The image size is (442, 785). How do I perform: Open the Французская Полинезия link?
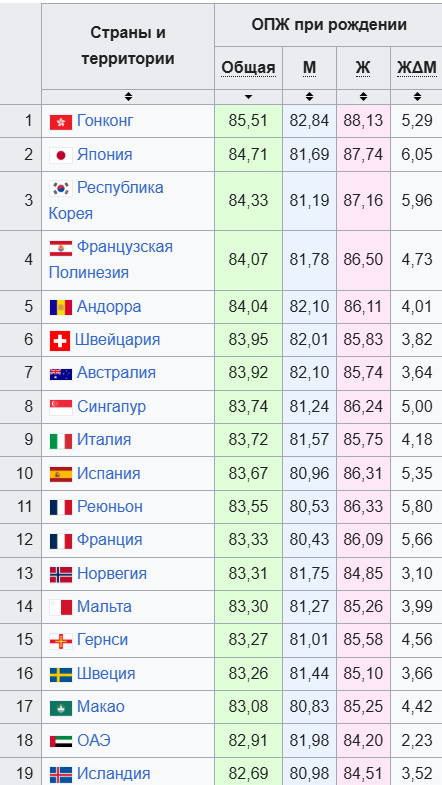point(111,260)
